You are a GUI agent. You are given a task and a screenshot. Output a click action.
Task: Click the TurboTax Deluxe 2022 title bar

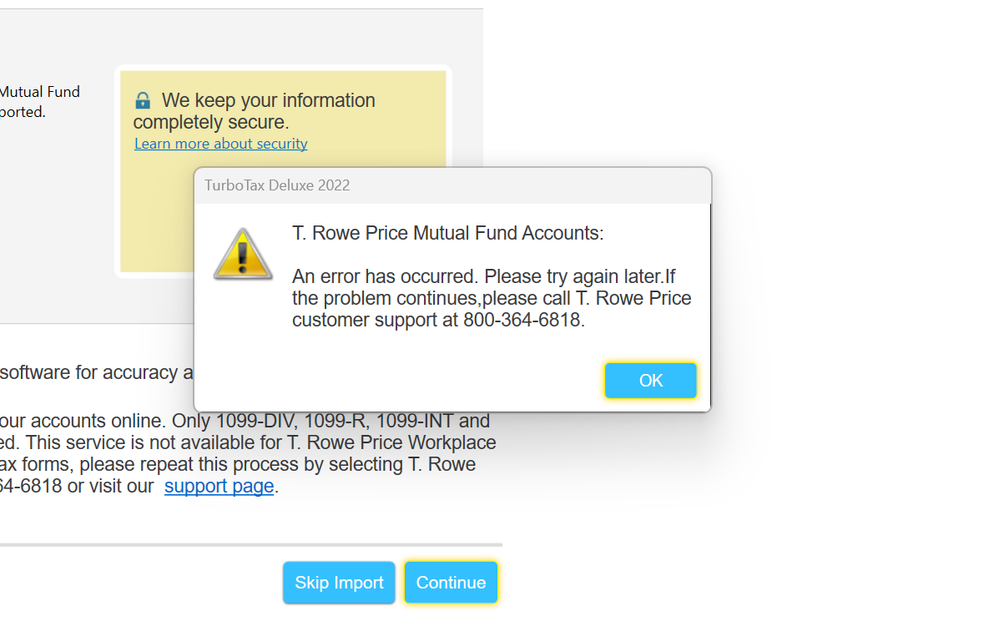(452, 185)
